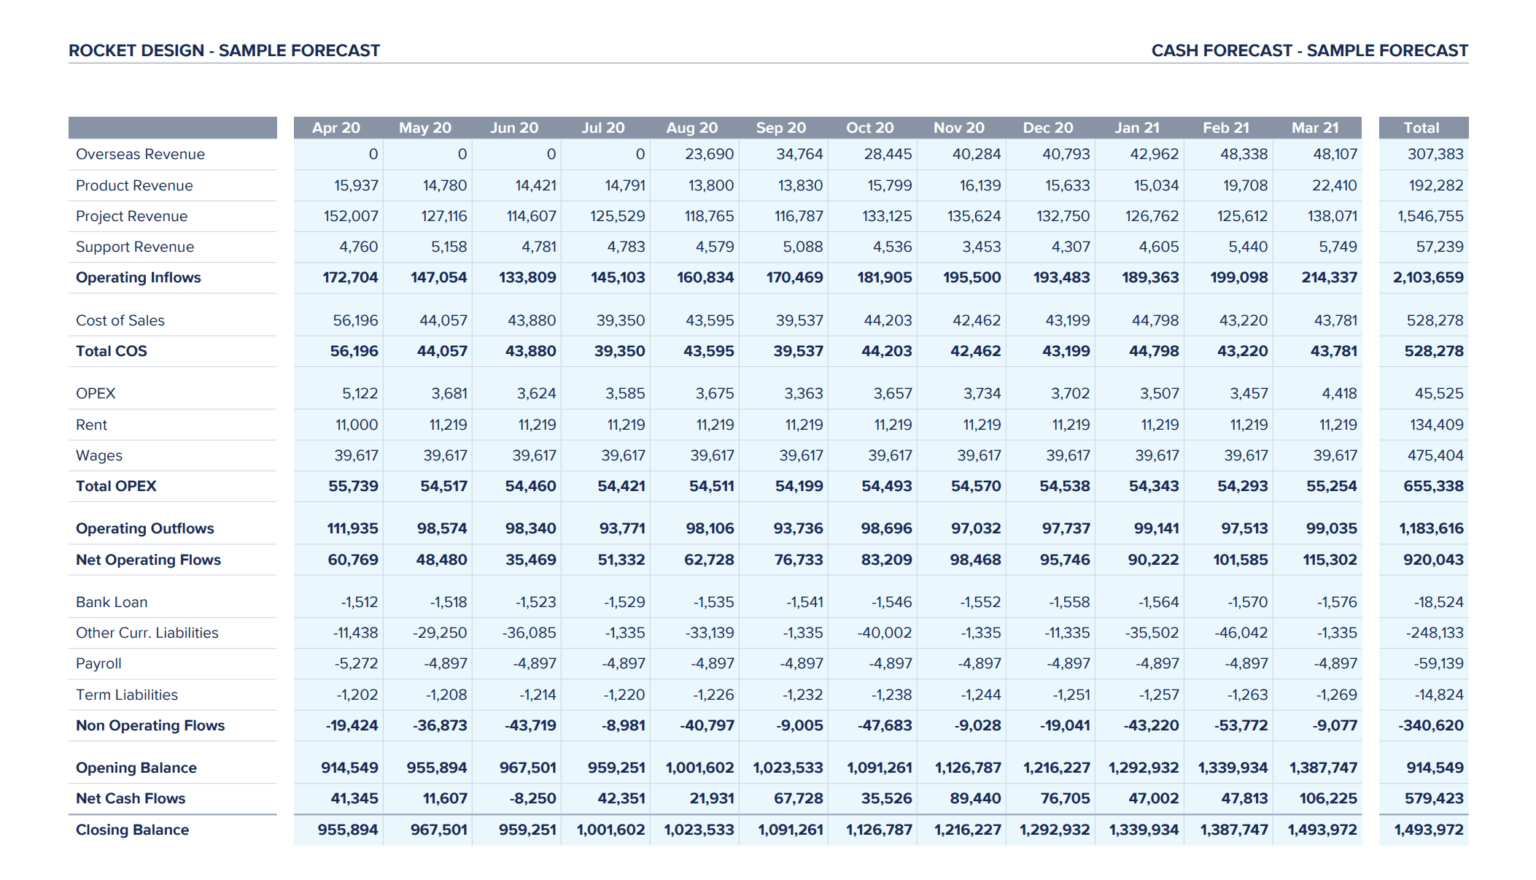Screen dimensions: 1536x880
Task: Select the Jun 20 column header
Action: pos(514,127)
